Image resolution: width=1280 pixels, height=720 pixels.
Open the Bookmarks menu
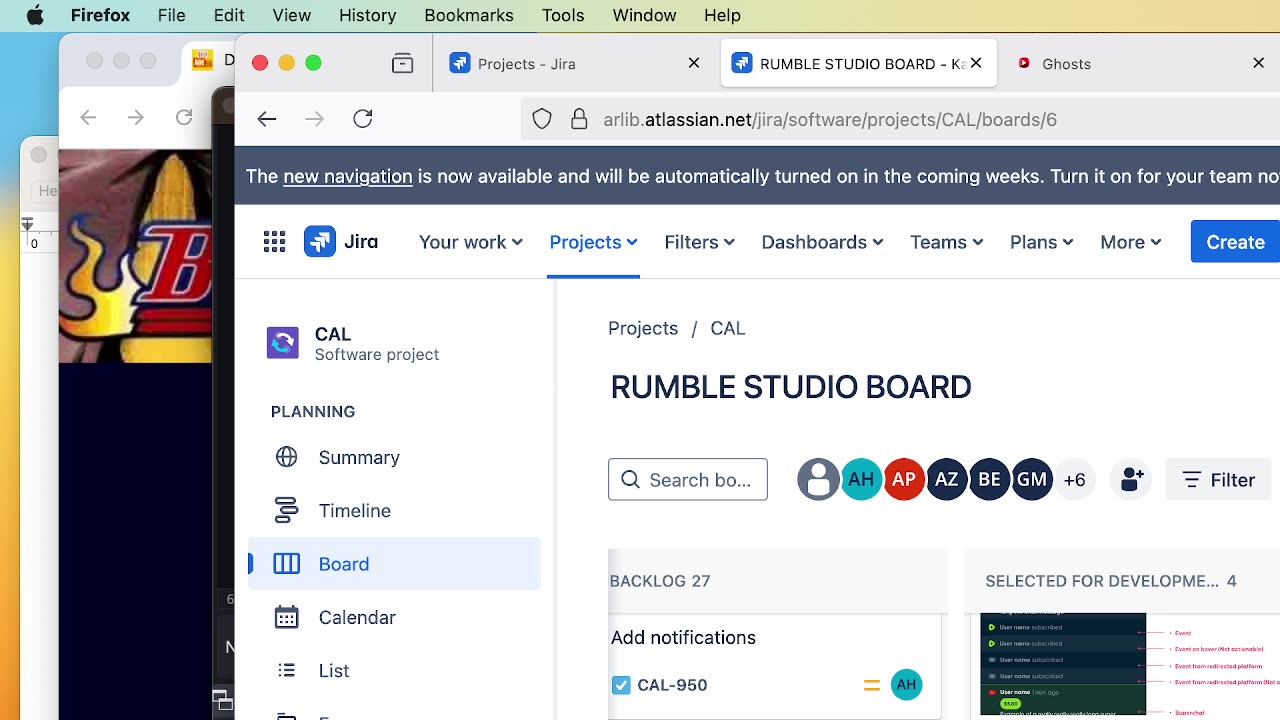(469, 15)
